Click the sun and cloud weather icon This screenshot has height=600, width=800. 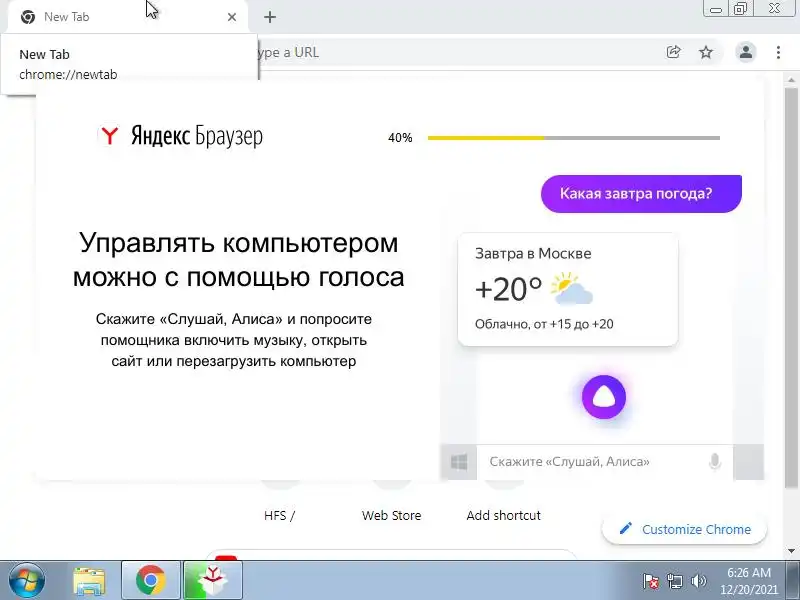pos(572,288)
